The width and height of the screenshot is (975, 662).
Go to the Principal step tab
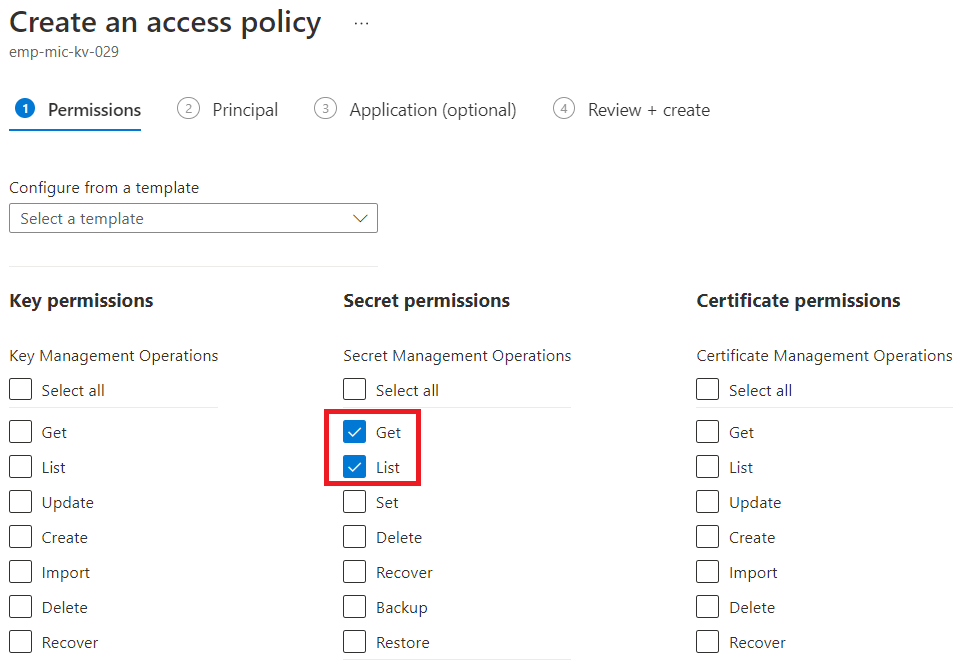tap(228, 109)
